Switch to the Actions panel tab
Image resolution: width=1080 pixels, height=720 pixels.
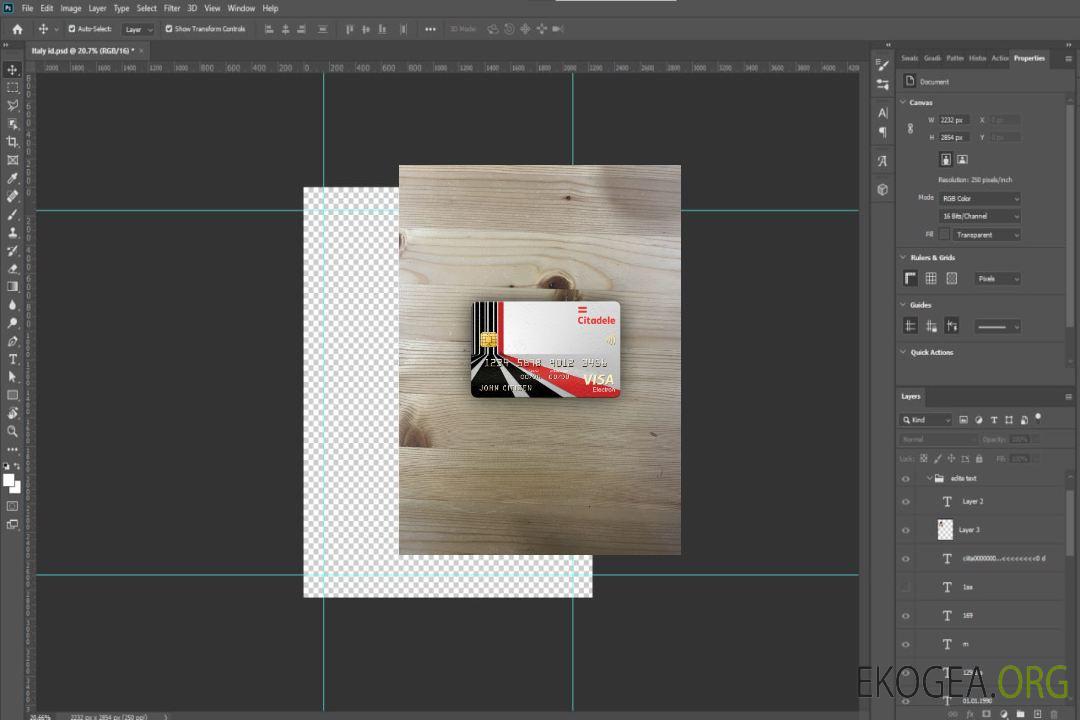pyautogui.click(x=999, y=58)
